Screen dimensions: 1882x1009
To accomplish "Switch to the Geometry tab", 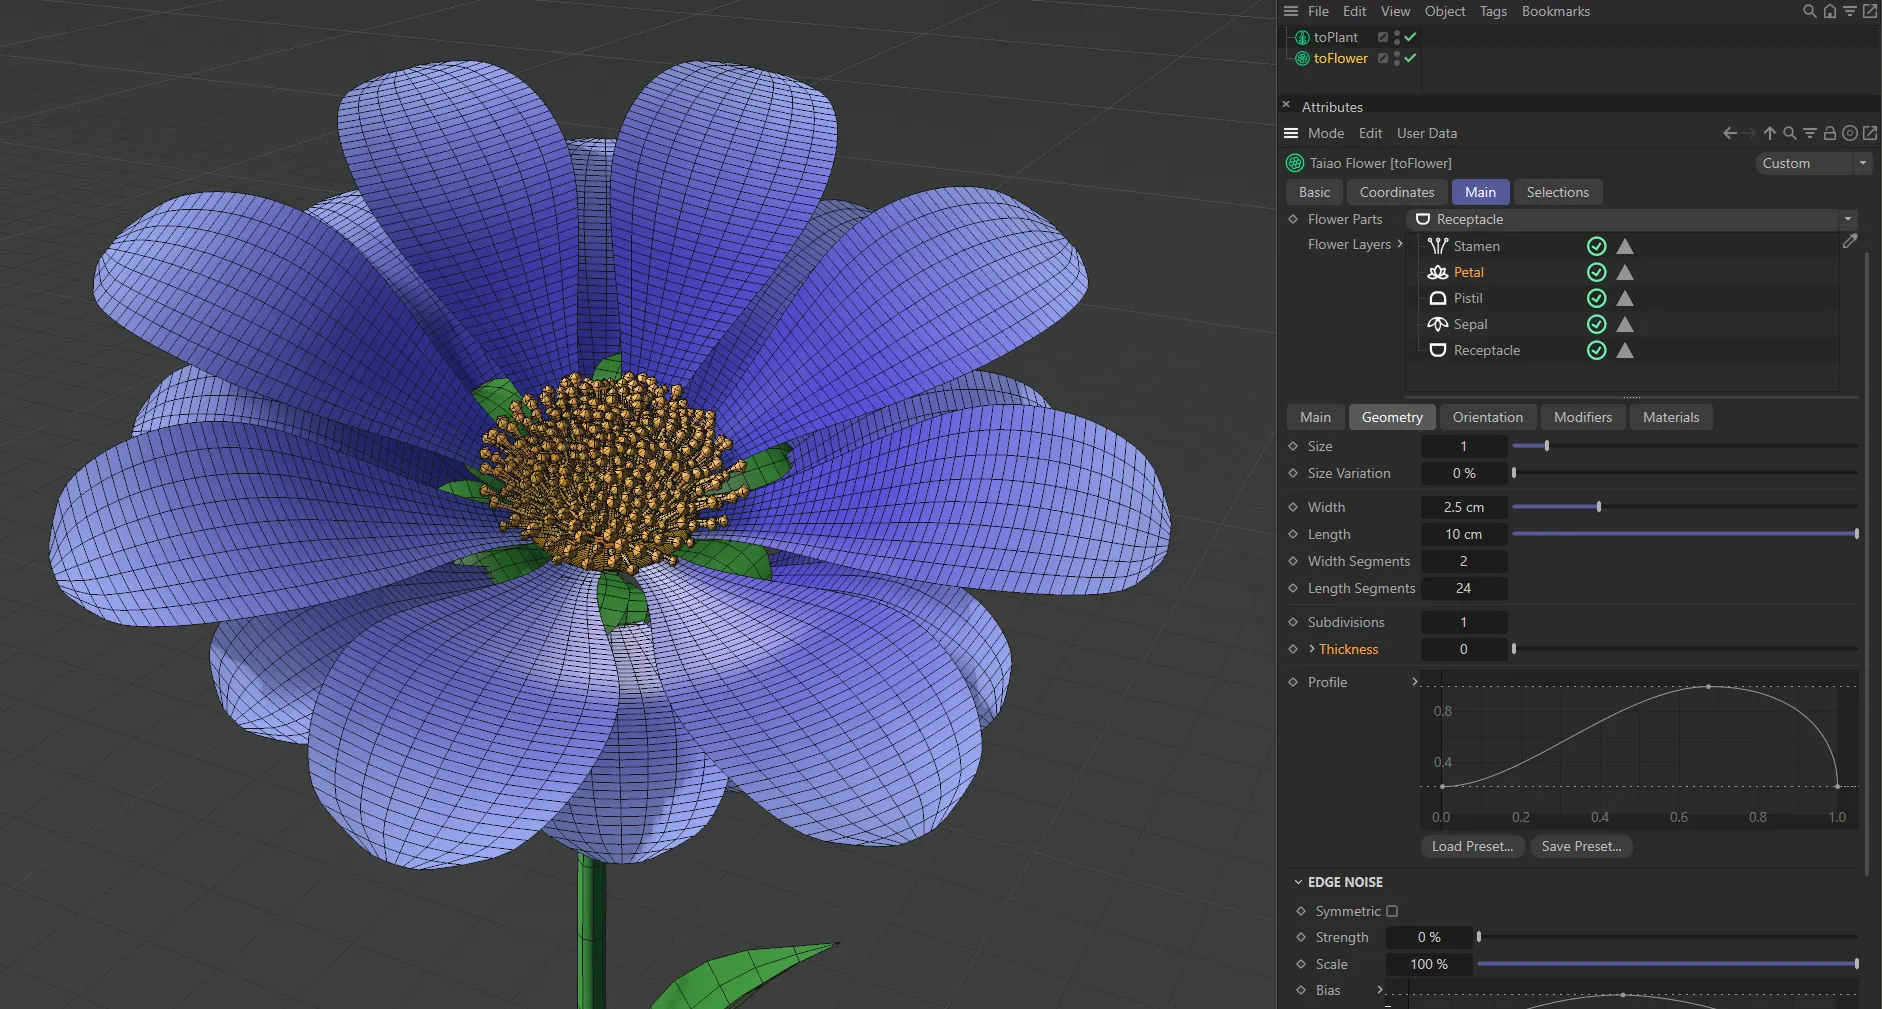I will [1392, 417].
